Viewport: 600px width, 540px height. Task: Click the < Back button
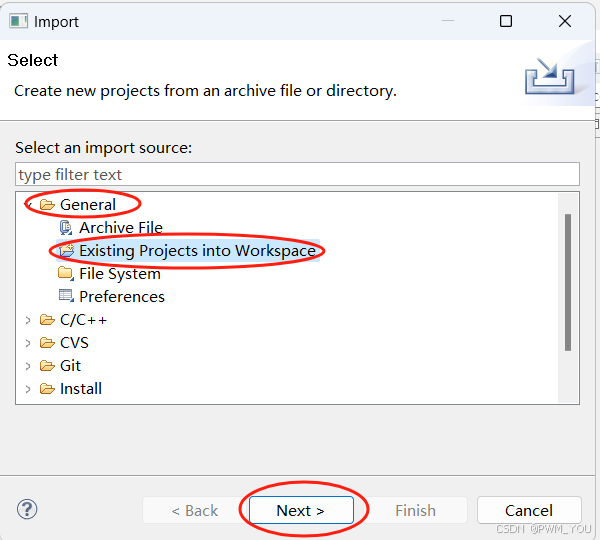coord(195,510)
